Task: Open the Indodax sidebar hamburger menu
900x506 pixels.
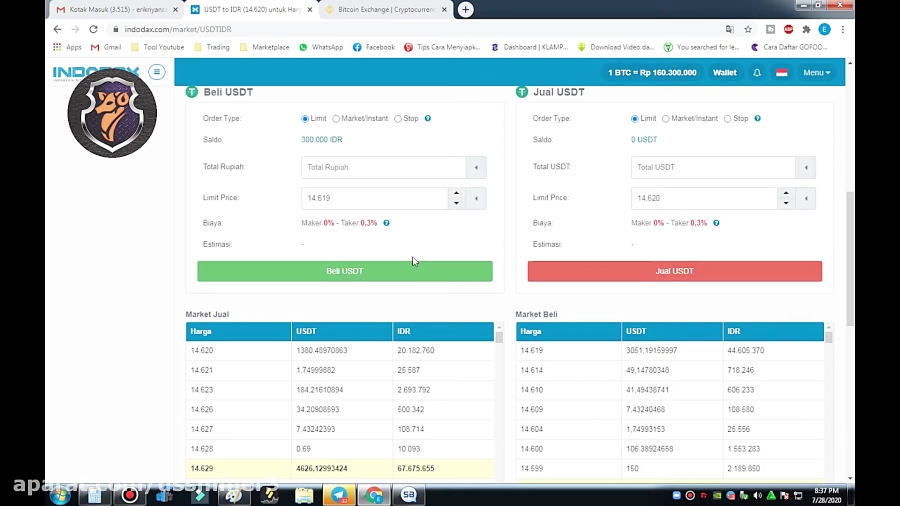Action: 157,72
